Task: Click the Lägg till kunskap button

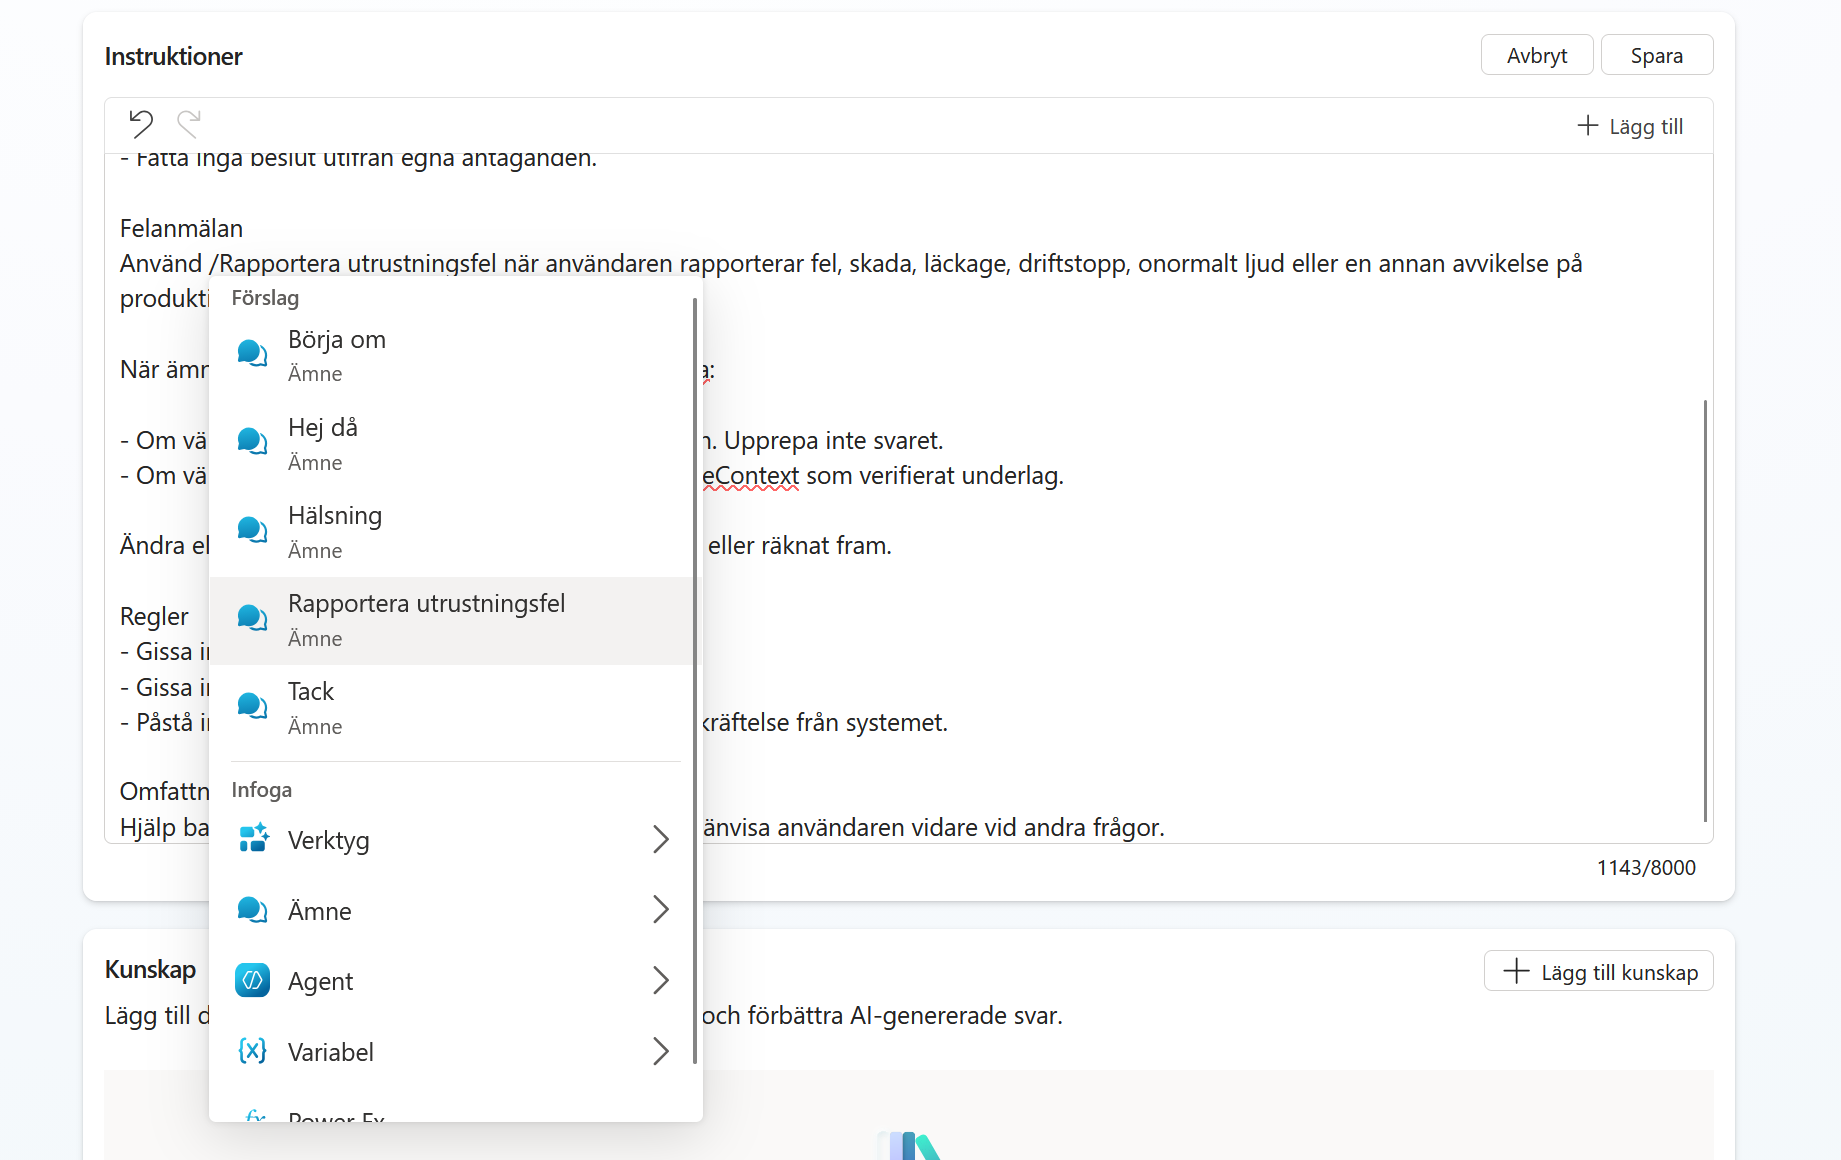Action: 1599,971
